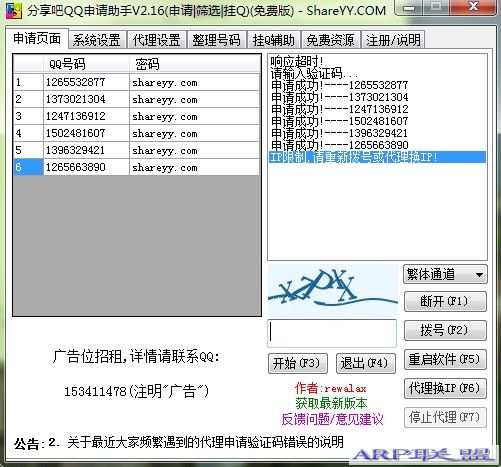501x467 pixels.
Task: Open the 作者:rewalax link
Action: (330, 388)
